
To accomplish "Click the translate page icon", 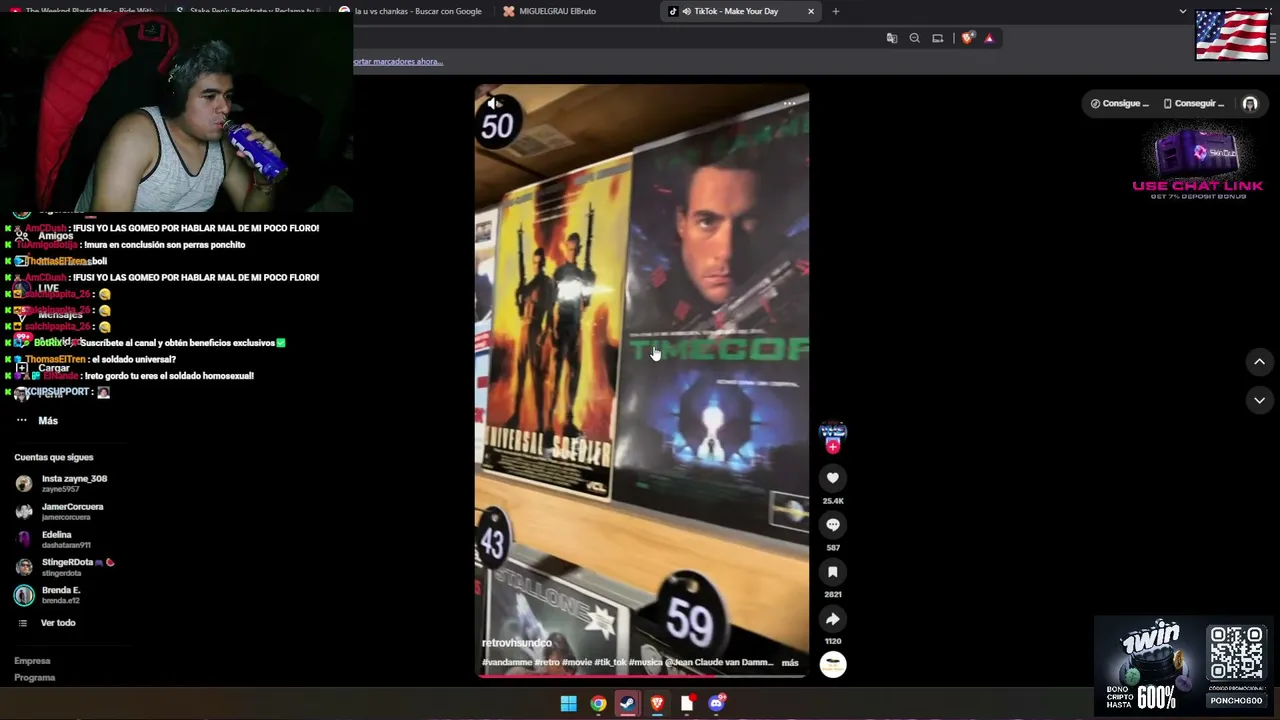I will (892, 38).
